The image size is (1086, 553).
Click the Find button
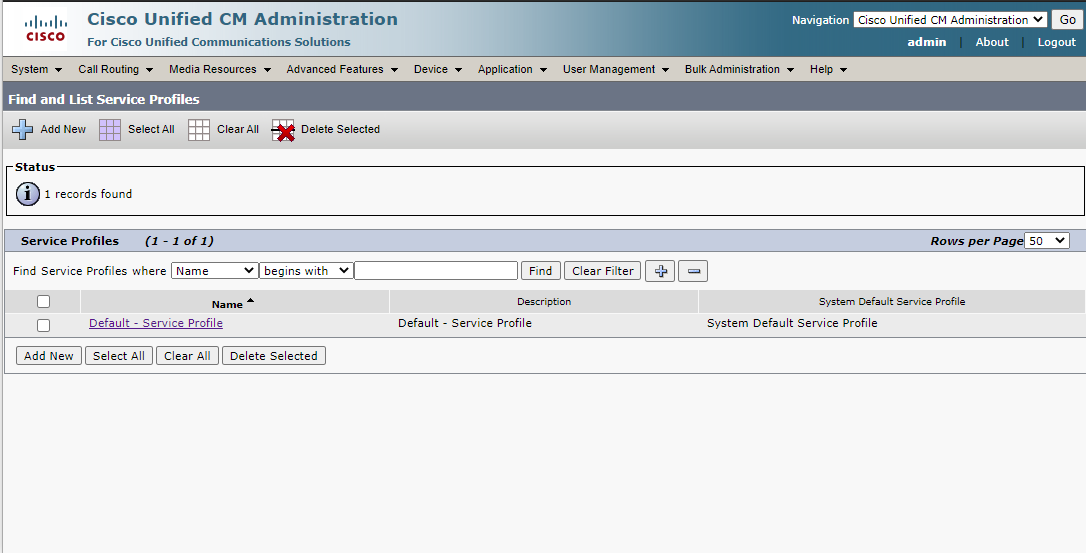540,271
